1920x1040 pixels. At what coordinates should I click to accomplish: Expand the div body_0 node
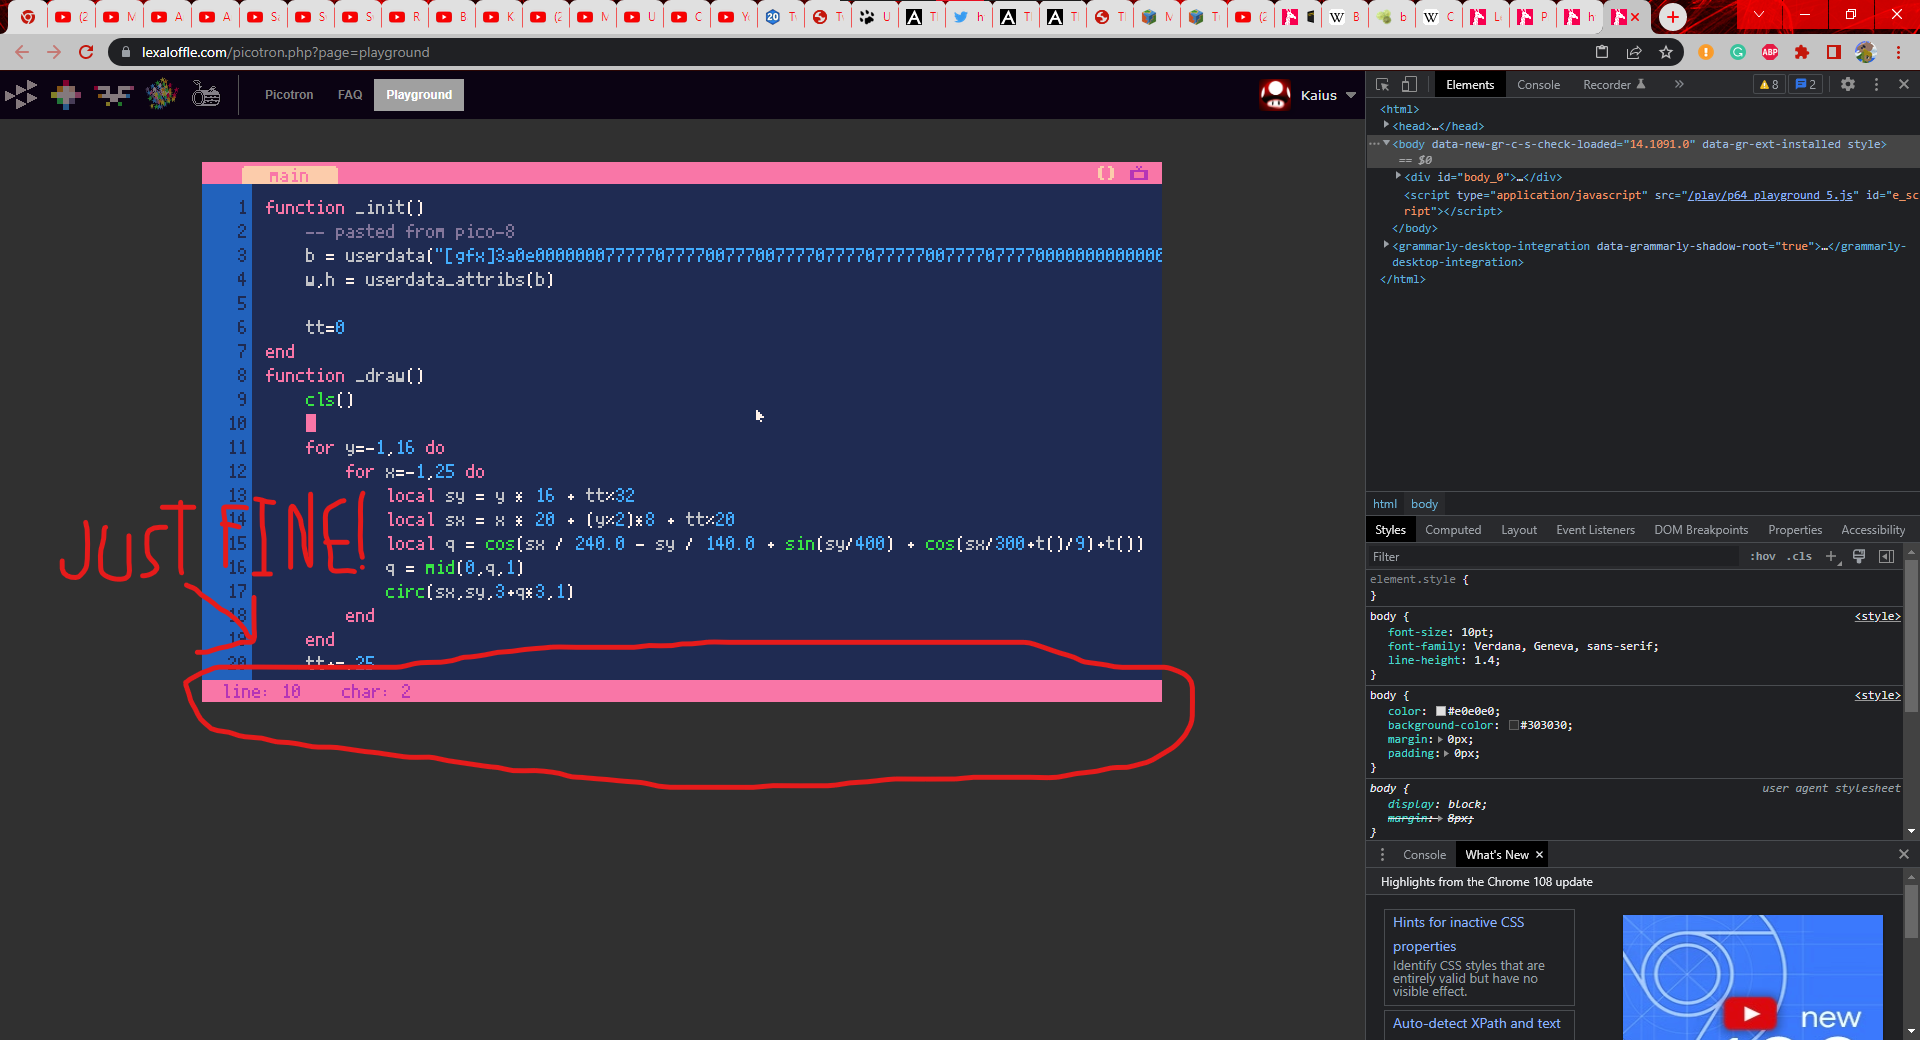1398,176
